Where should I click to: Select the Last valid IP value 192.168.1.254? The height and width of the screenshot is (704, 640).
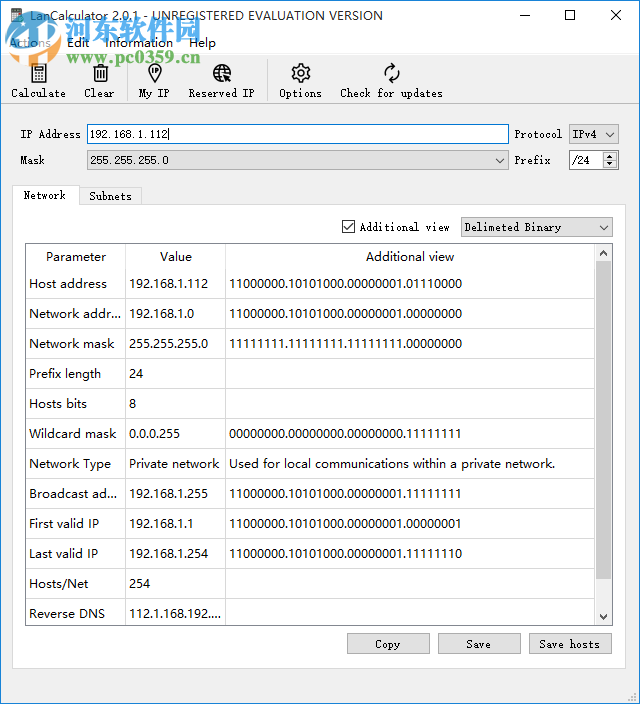click(x=168, y=554)
